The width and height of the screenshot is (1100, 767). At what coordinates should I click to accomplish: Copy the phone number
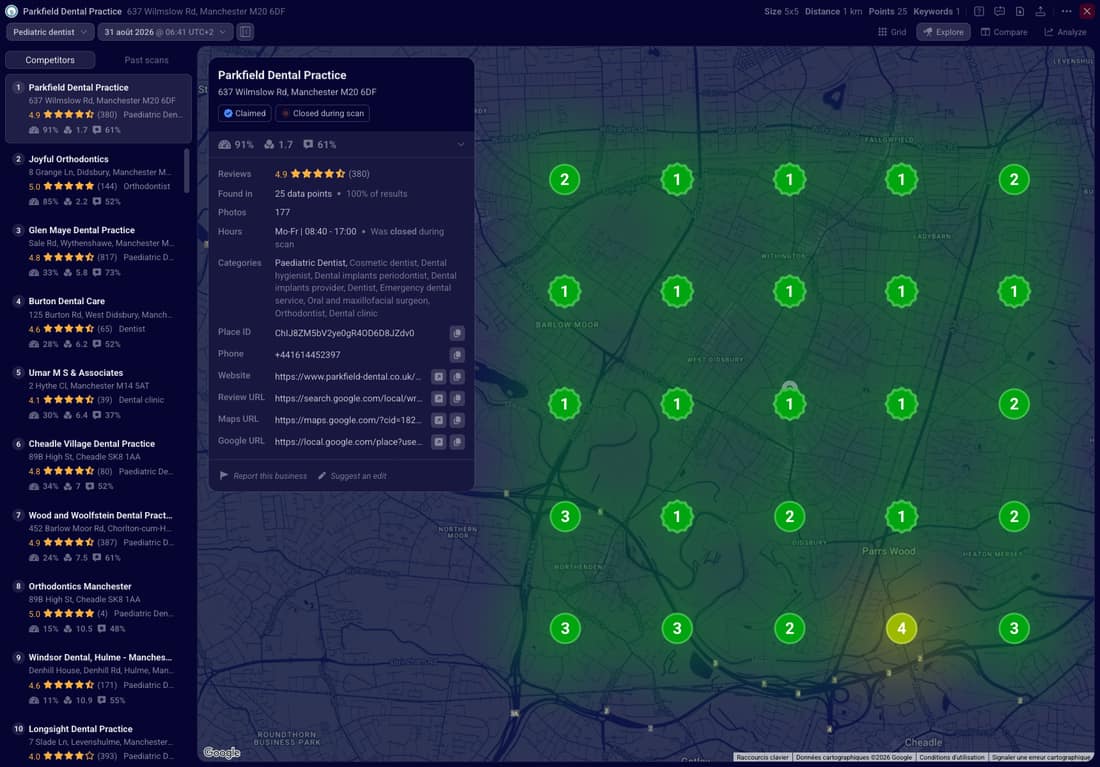[457, 354]
